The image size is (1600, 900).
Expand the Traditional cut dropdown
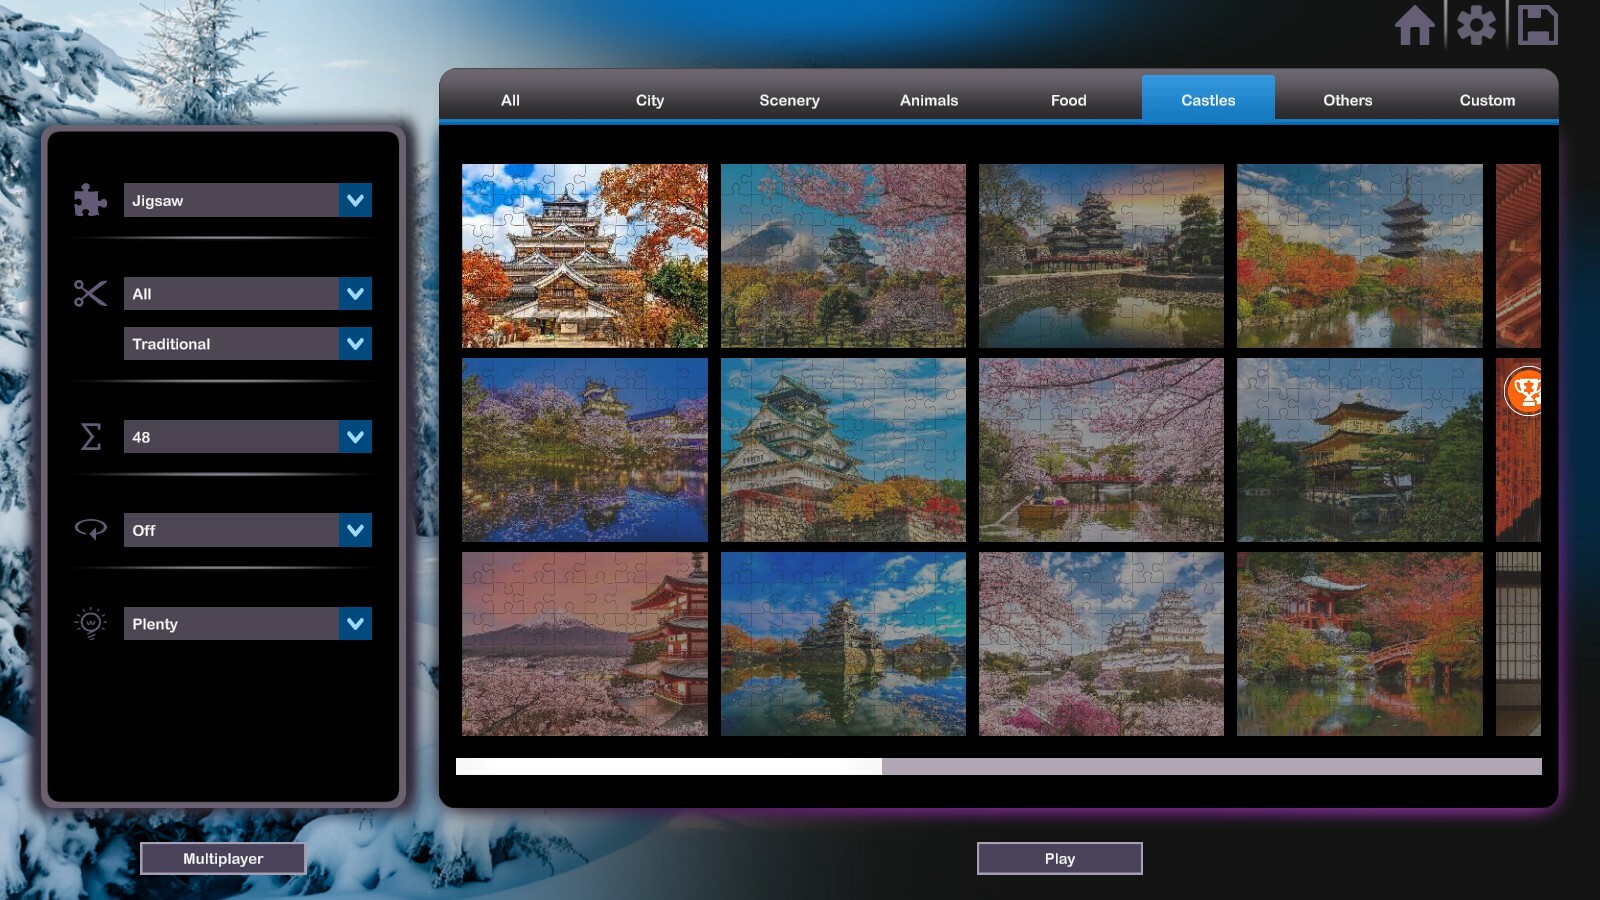click(247, 343)
